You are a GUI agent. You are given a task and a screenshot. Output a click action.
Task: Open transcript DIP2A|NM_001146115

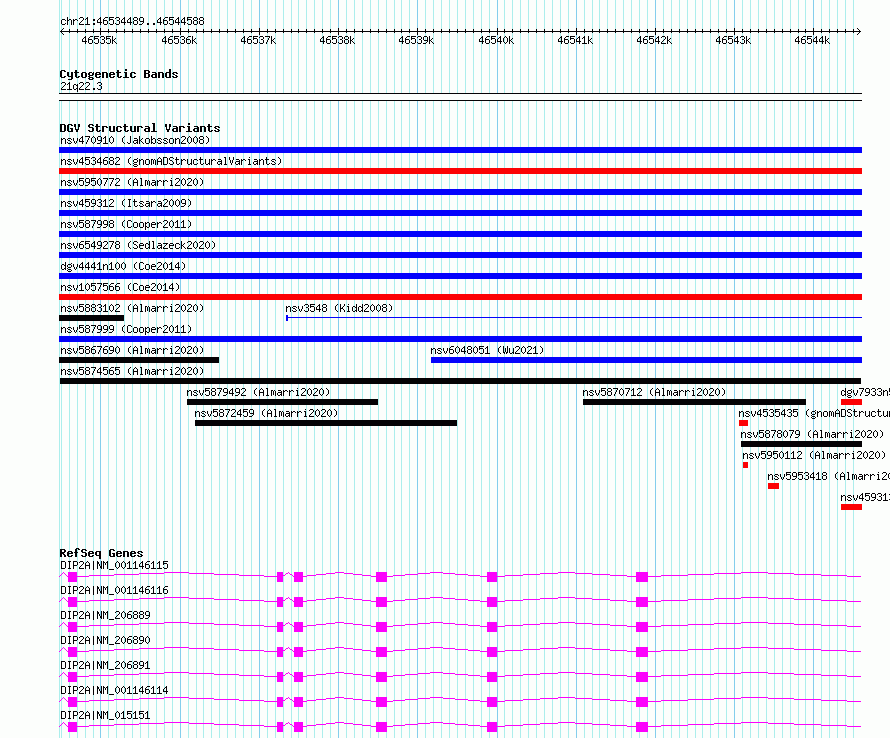tap(114, 565)
